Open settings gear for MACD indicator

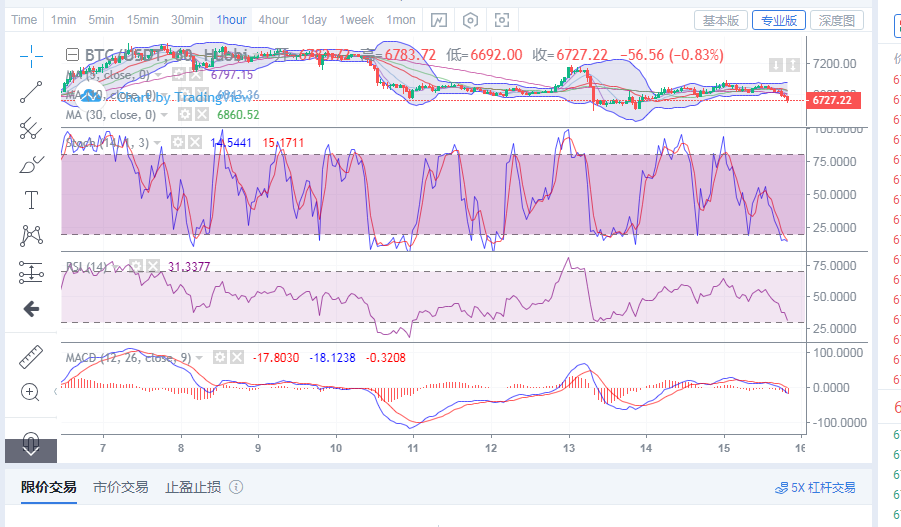pos(220,357)
